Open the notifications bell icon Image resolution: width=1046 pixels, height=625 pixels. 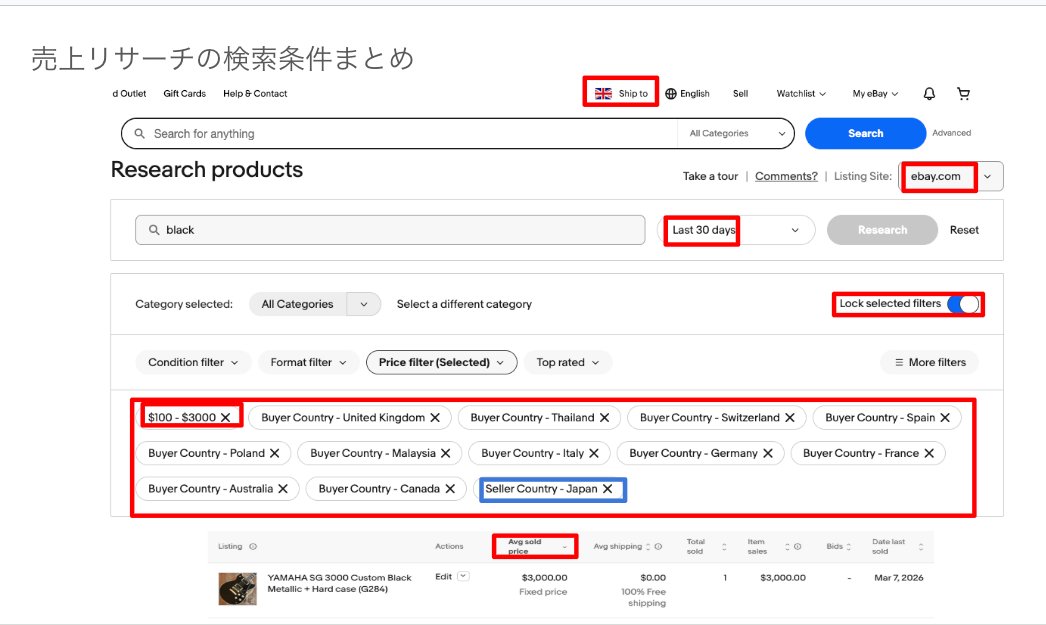(x=929, y=94)
